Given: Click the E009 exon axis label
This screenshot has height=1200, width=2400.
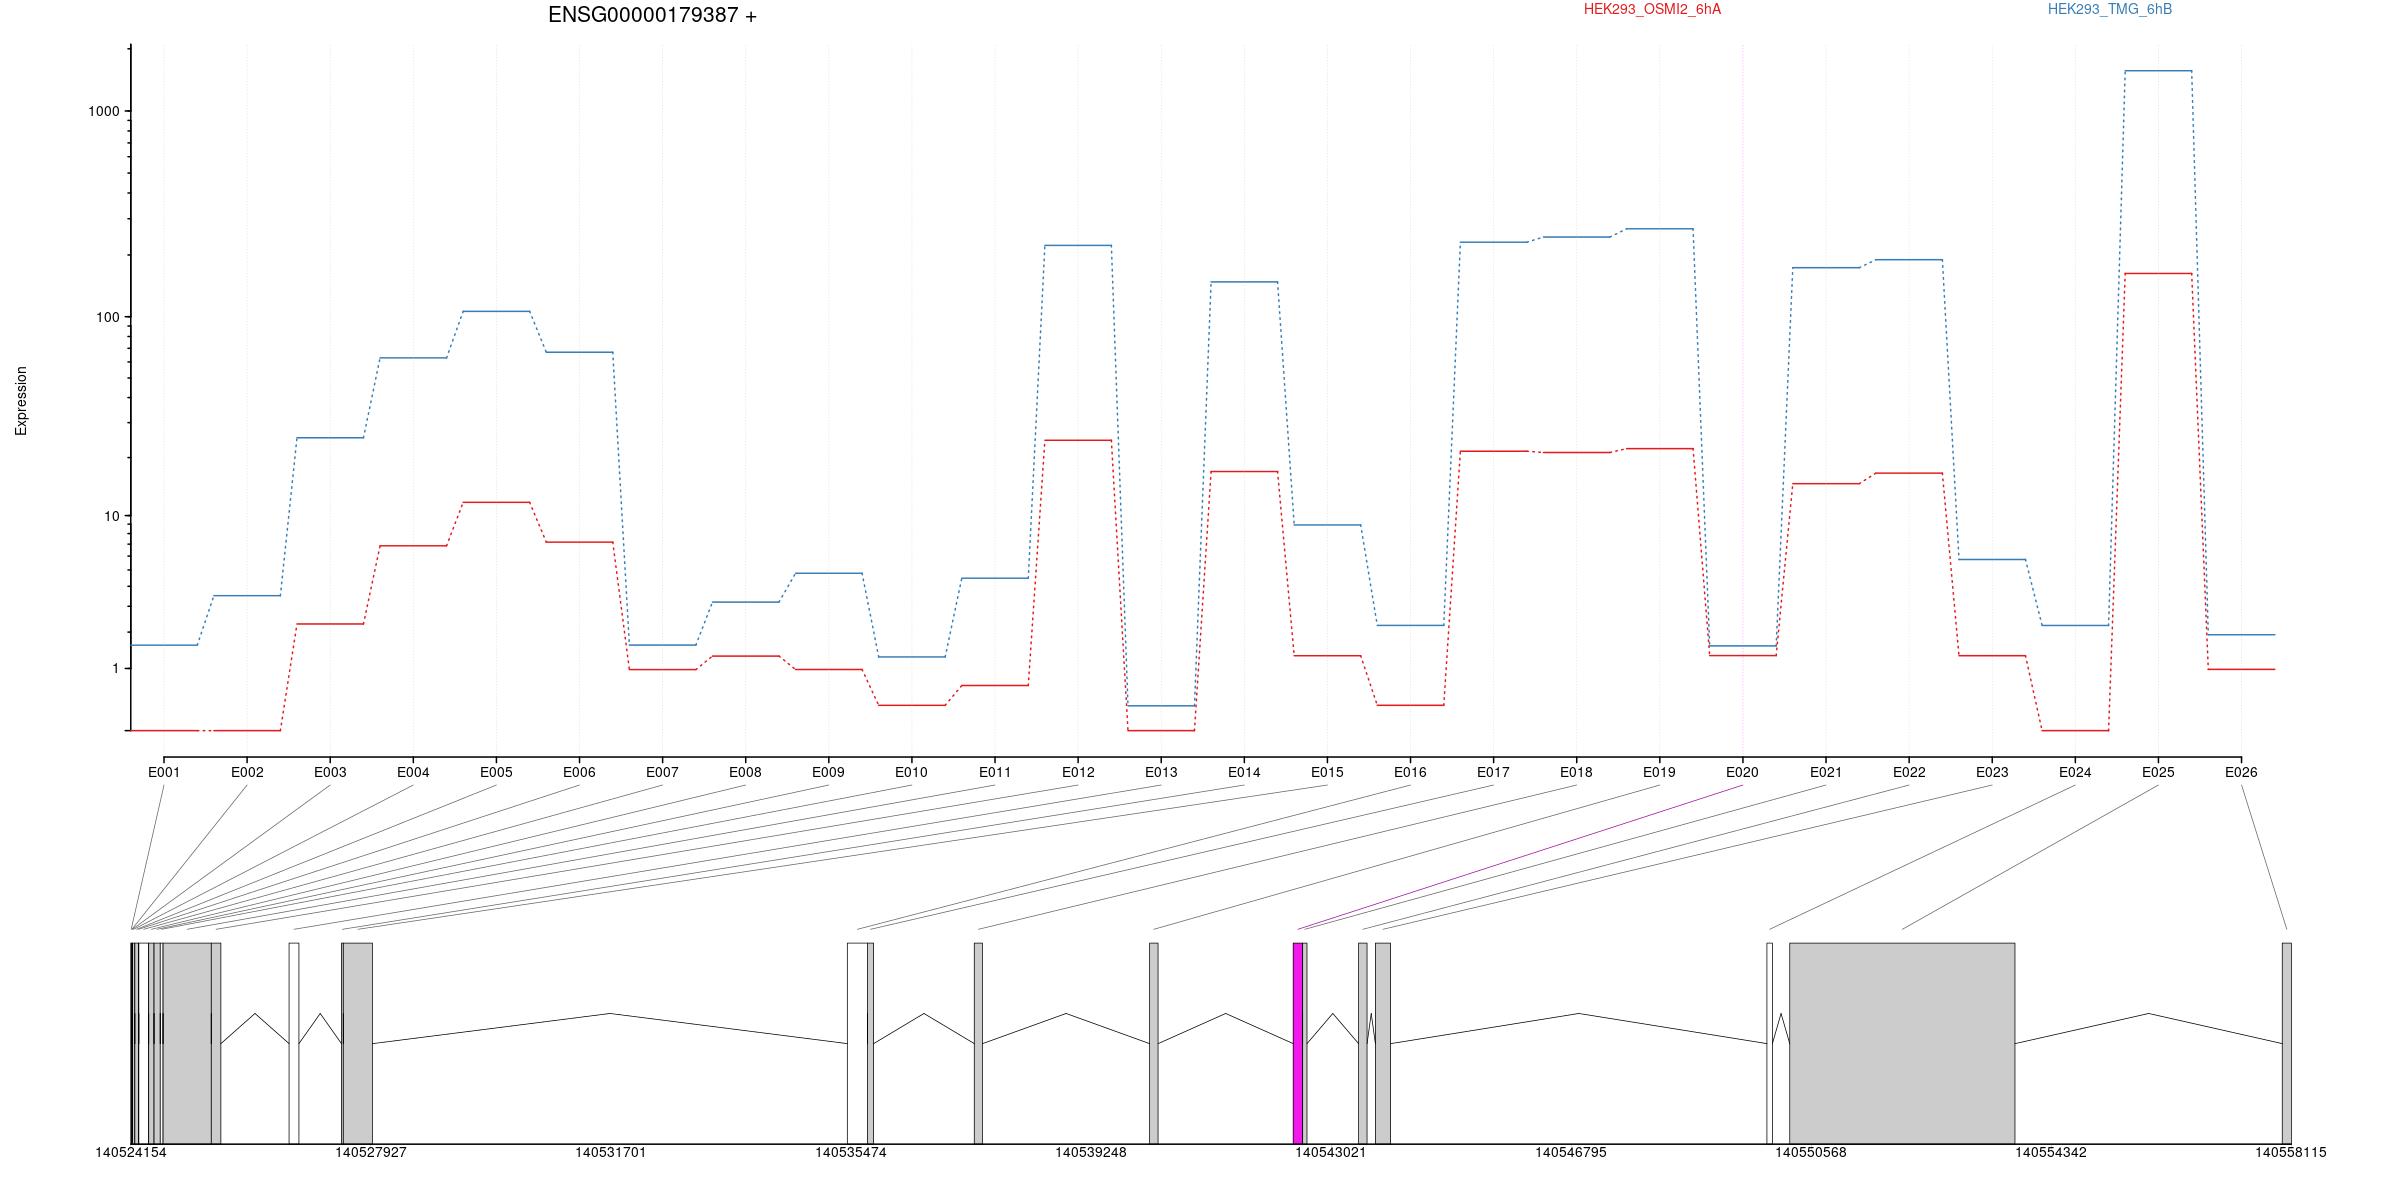Looking at the screenshot, I should click(828, 772).
